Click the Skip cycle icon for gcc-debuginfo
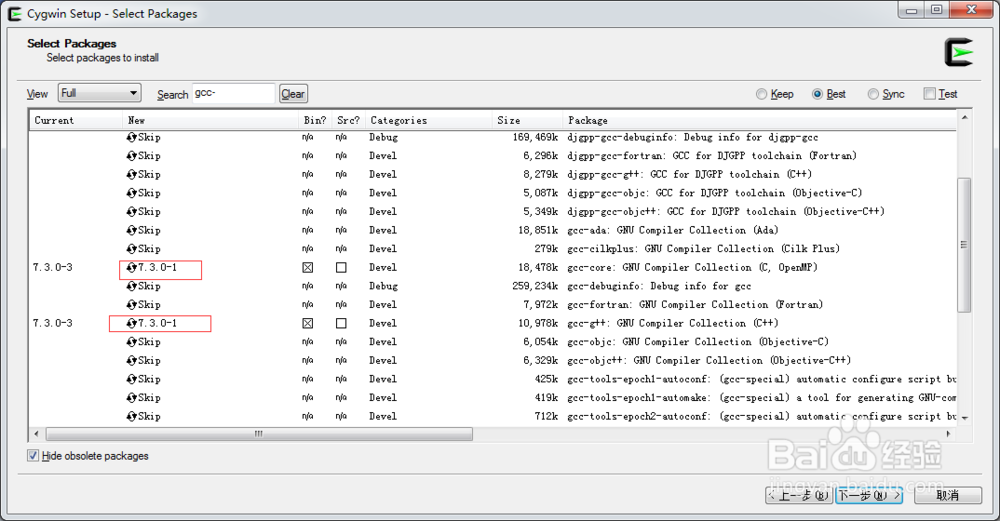 (x=131, y=286)
